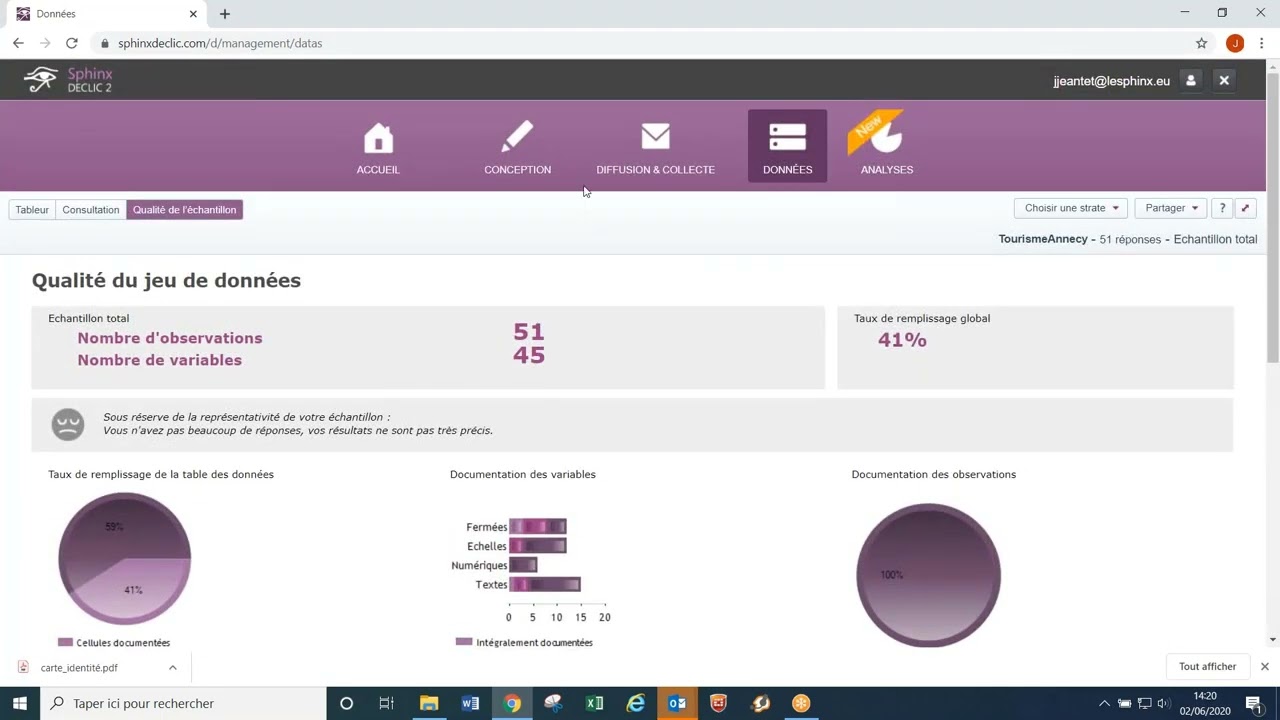This screenshot has height=720, width=1280.
Task: Open Chrome profile avatar J
Action: (x=1235, y=43)
